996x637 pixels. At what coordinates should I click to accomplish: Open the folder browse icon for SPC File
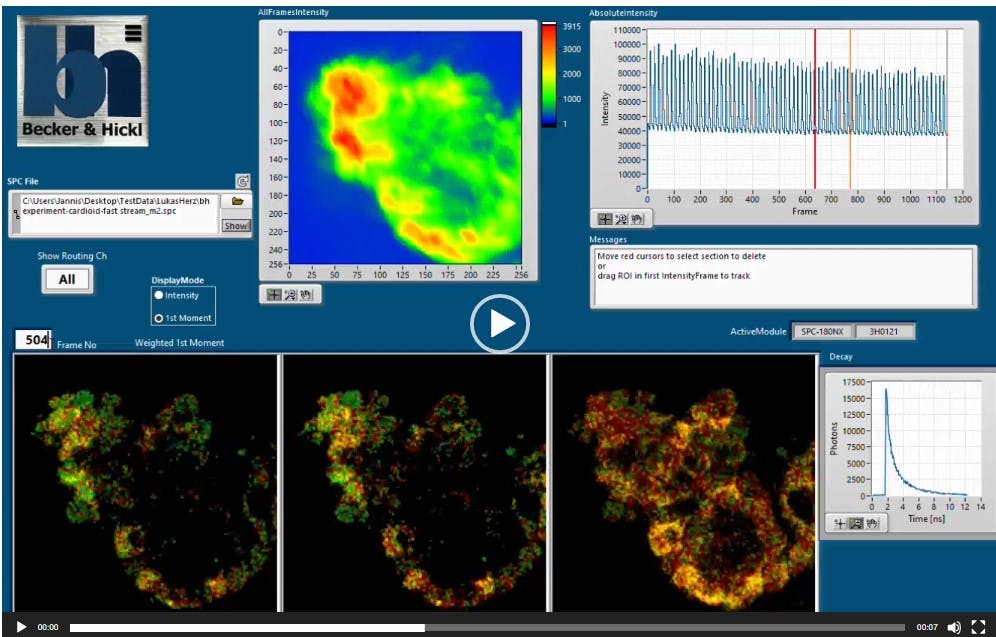[237, 201]
